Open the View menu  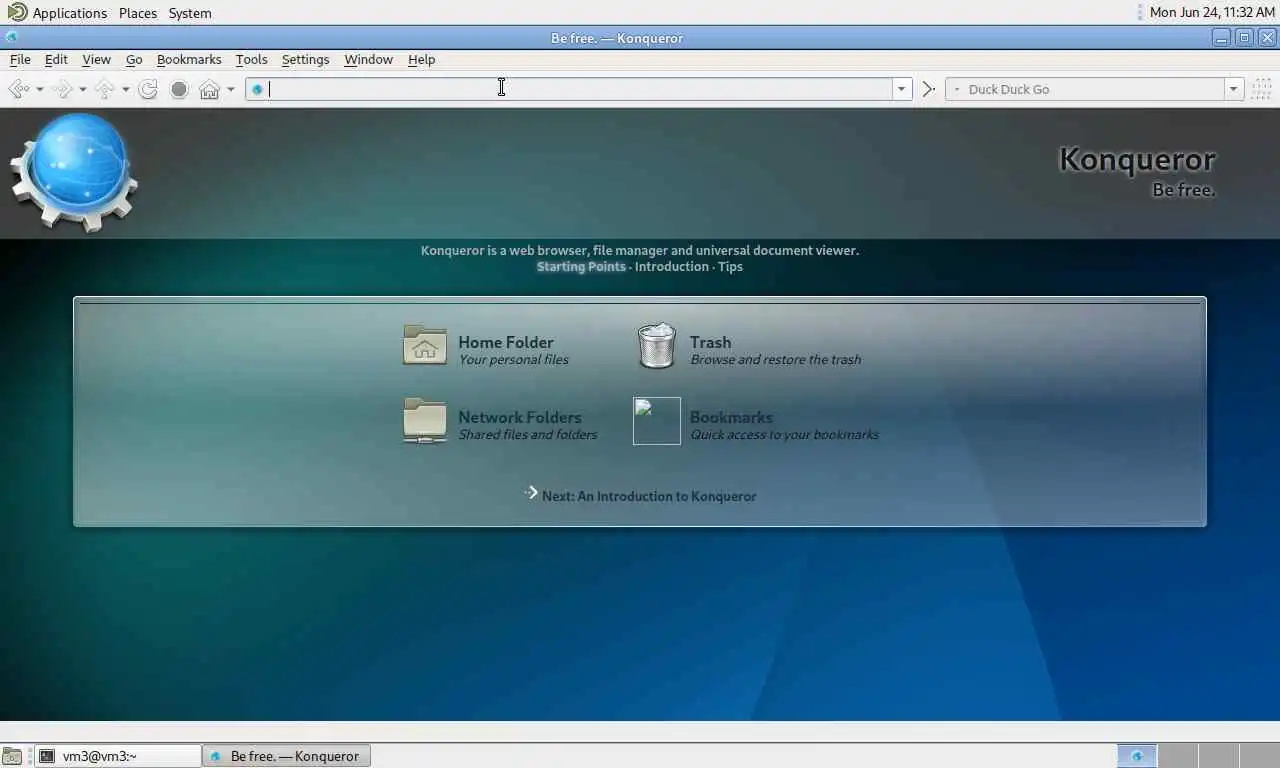(96, 59)
